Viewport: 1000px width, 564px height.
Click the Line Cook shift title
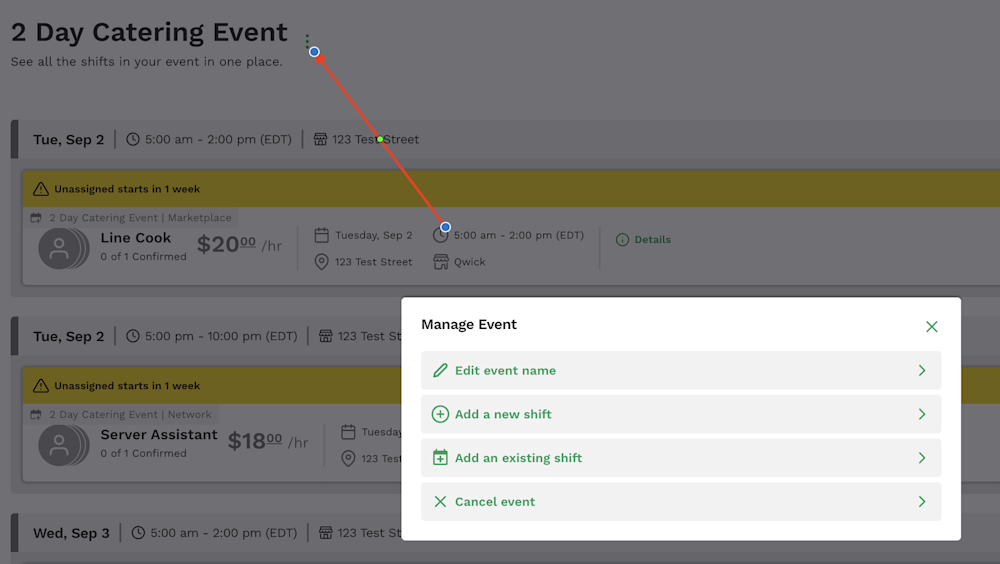tap(136, 238)
